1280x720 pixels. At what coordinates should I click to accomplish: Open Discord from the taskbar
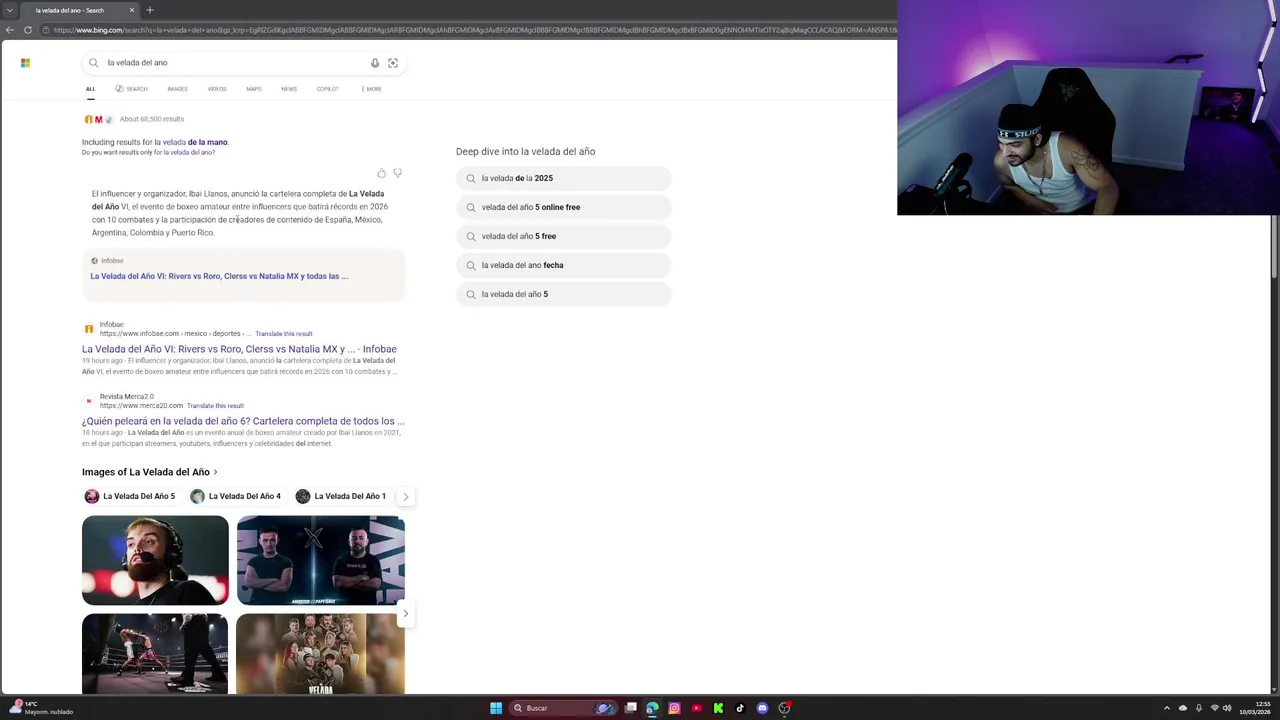click(762, 708)
